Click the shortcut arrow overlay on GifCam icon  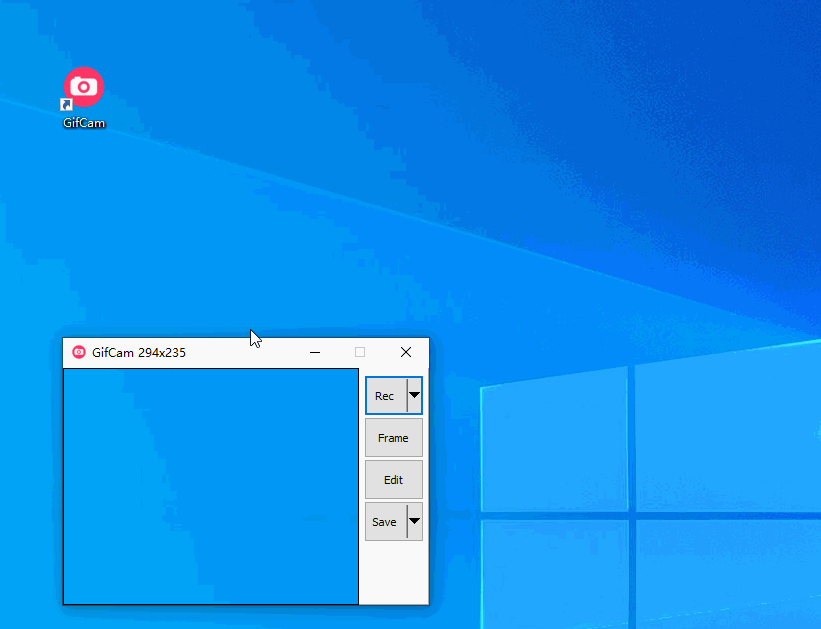[67, 105]
